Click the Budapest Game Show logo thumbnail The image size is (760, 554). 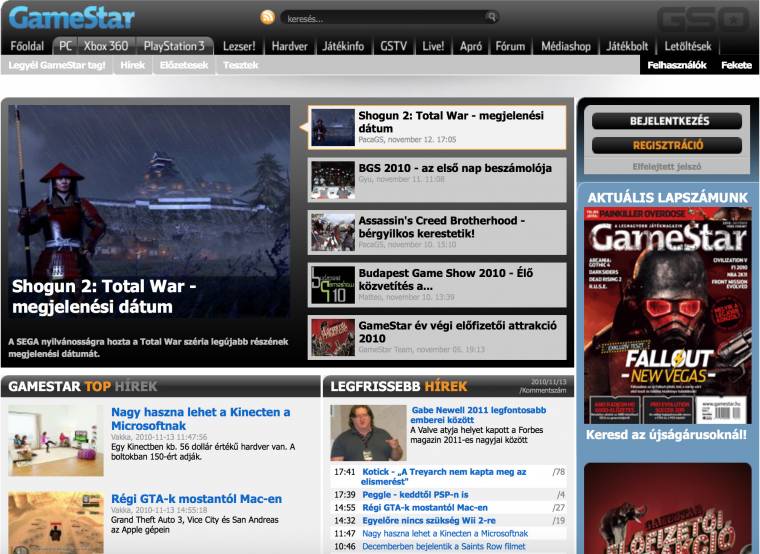tap(333, 285)
